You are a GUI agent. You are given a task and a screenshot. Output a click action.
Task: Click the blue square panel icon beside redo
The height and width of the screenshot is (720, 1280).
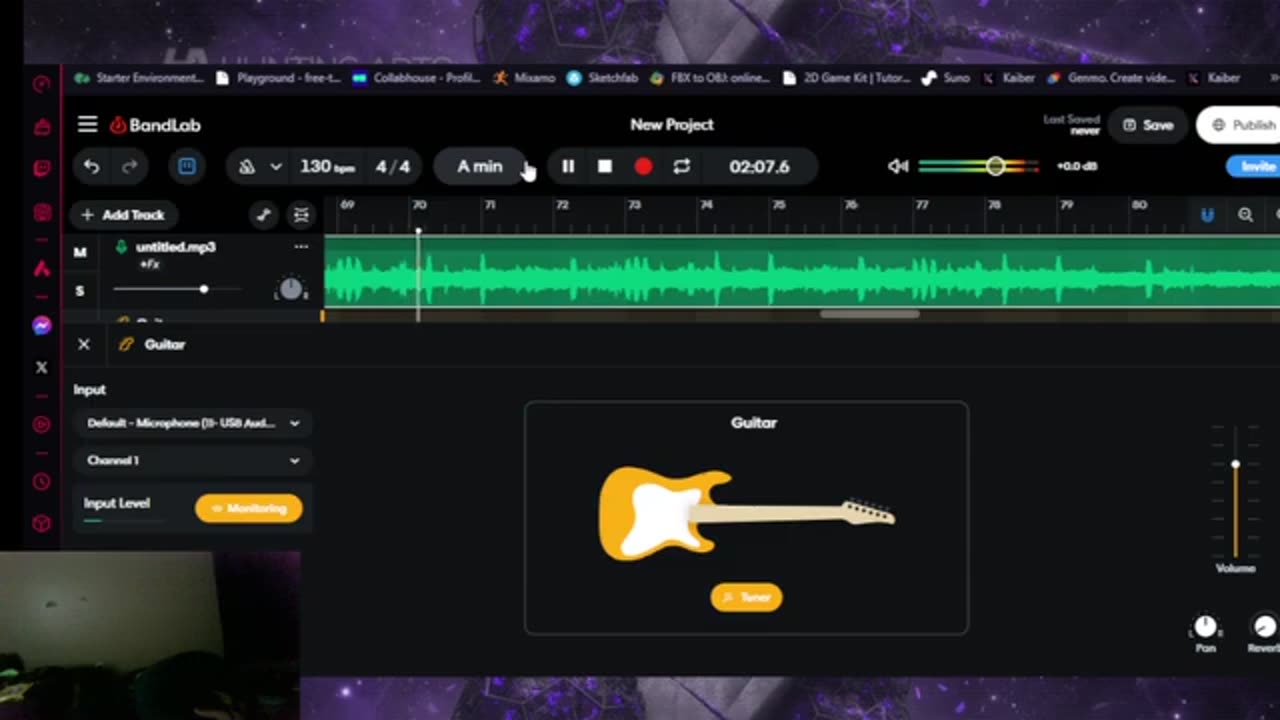pos(187,166)
